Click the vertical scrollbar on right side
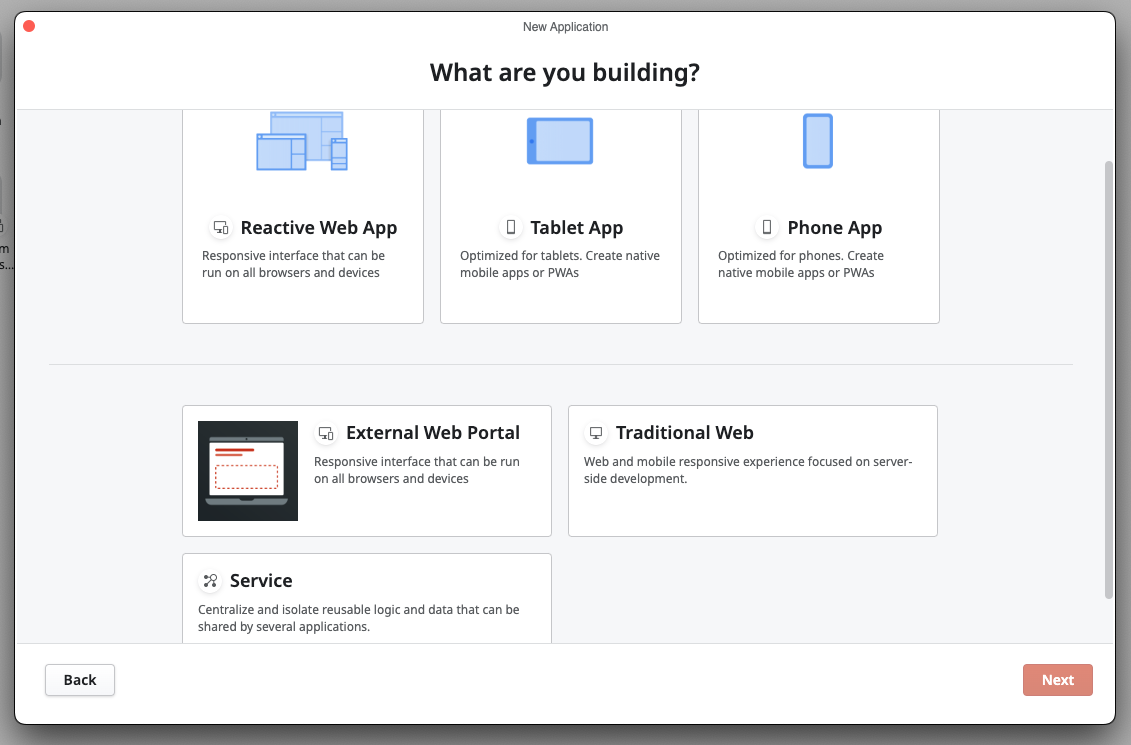This screenshot has height=745, width=1131. click(x=1108, y=380)
